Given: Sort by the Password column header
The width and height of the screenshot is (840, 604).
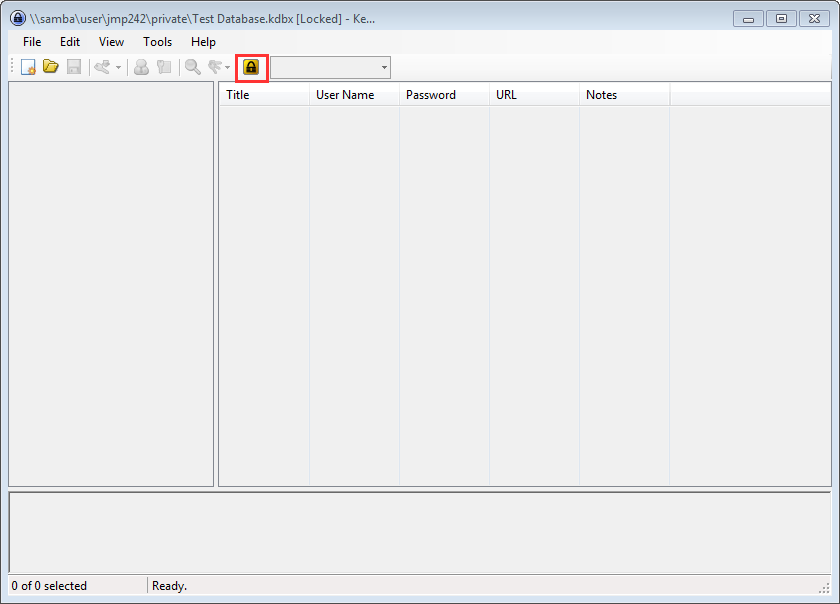Looking at the screenshot, I should pos(445,95).
